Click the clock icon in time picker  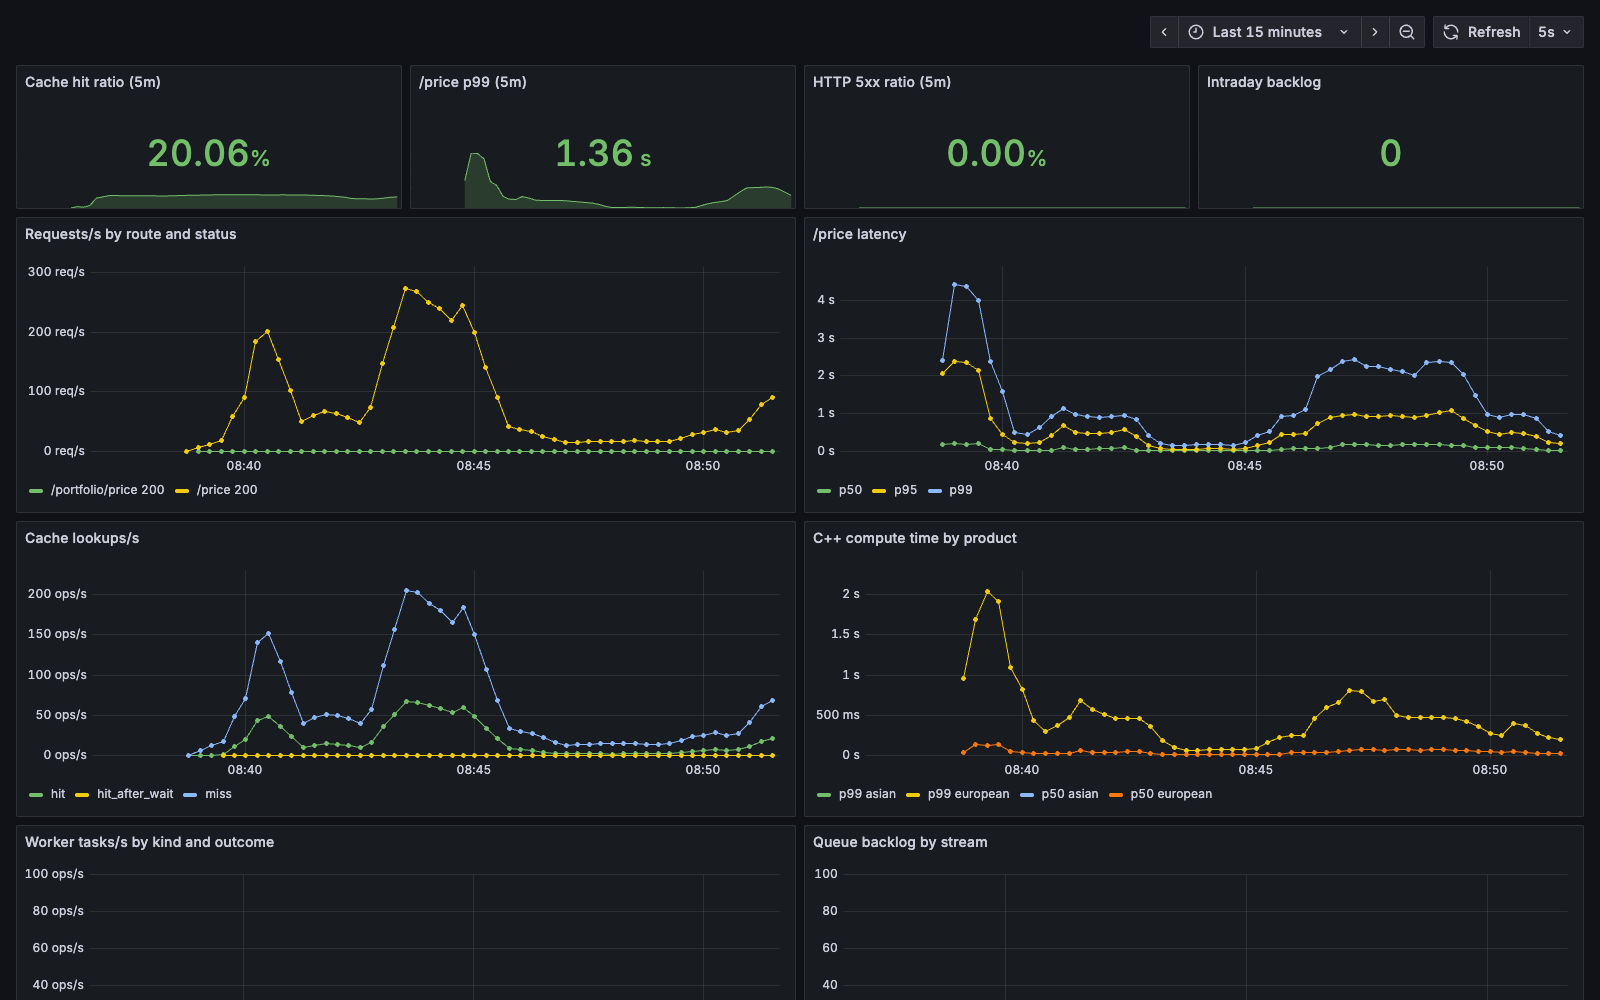click(1195, 32)
